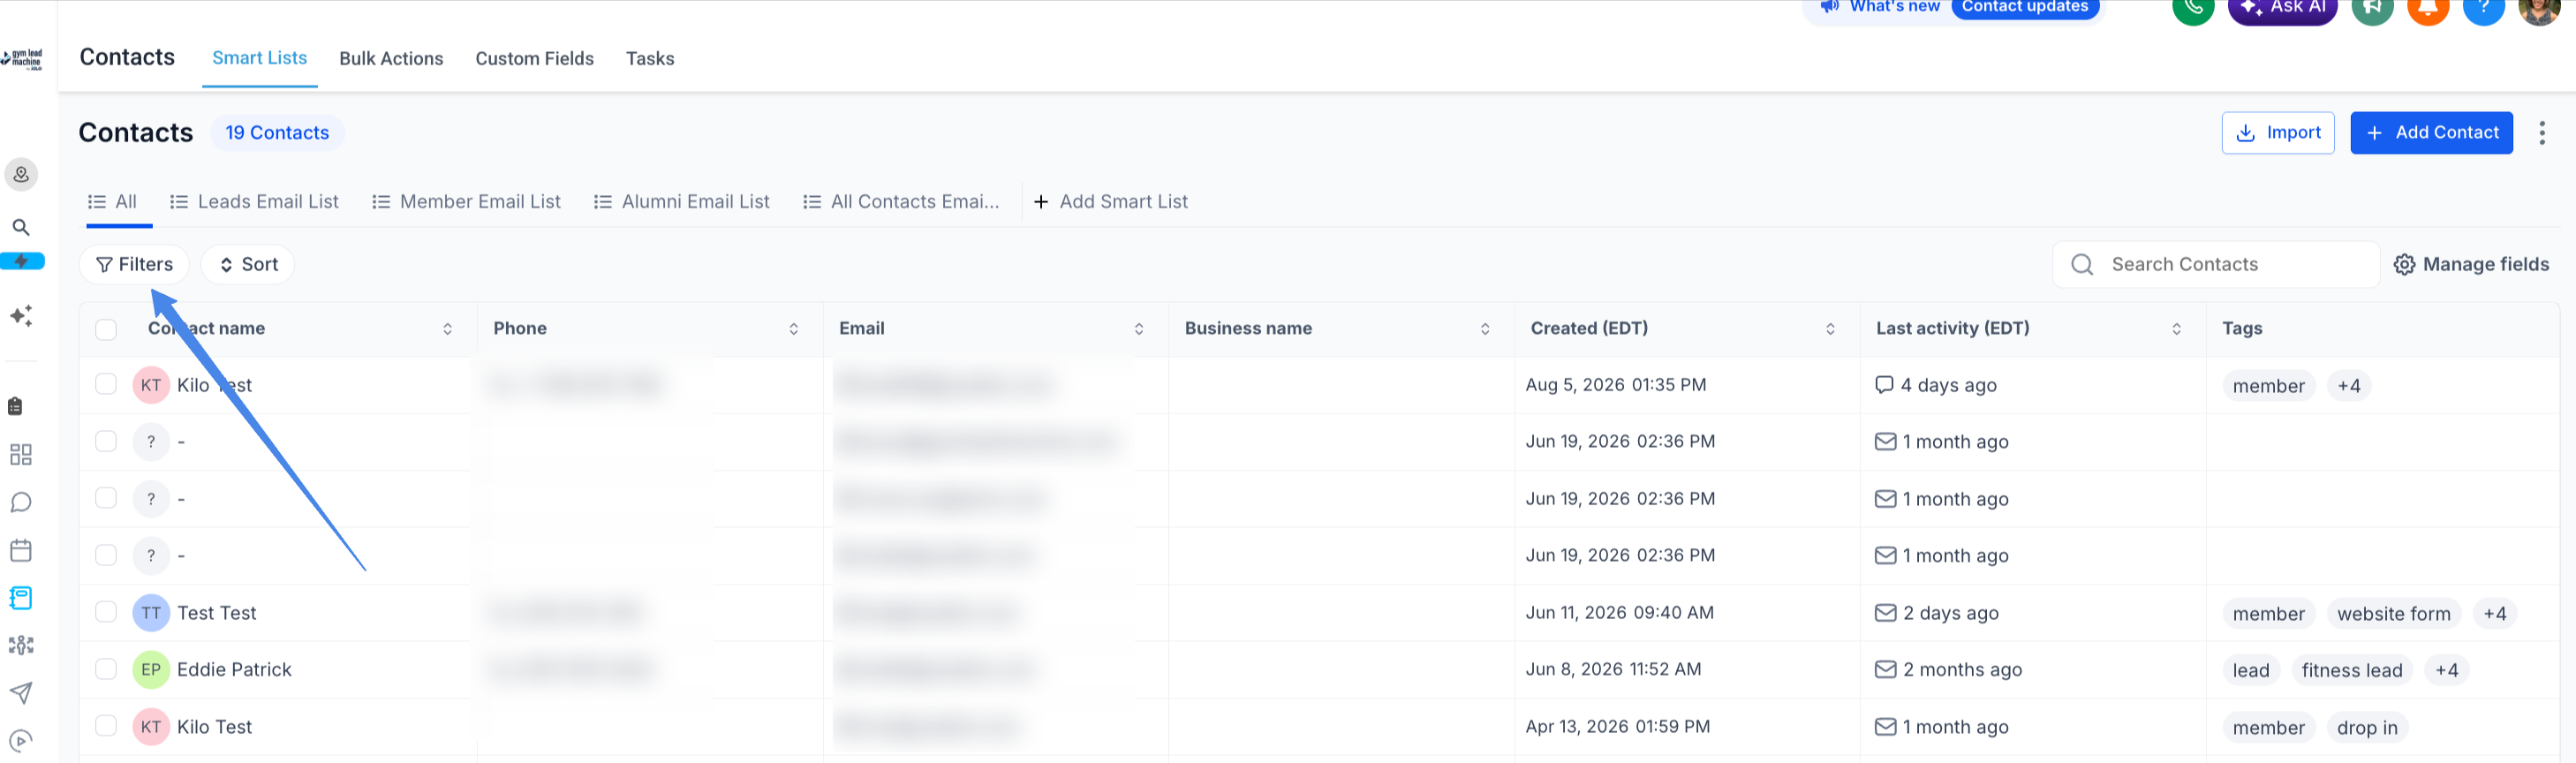Open the Conversations chat bubble sidebar icon

click(x=21, y=502)
